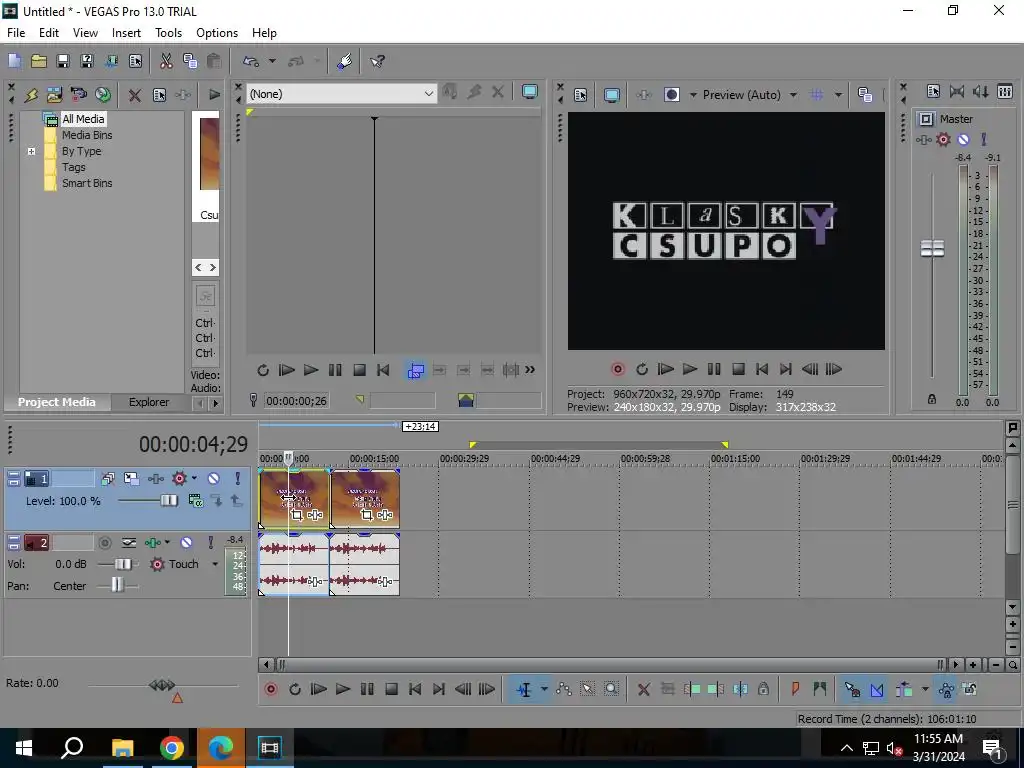Click the globe Get Media icon
The image size is (1024, 768).
pyautogui.click(x=103, y=95)
